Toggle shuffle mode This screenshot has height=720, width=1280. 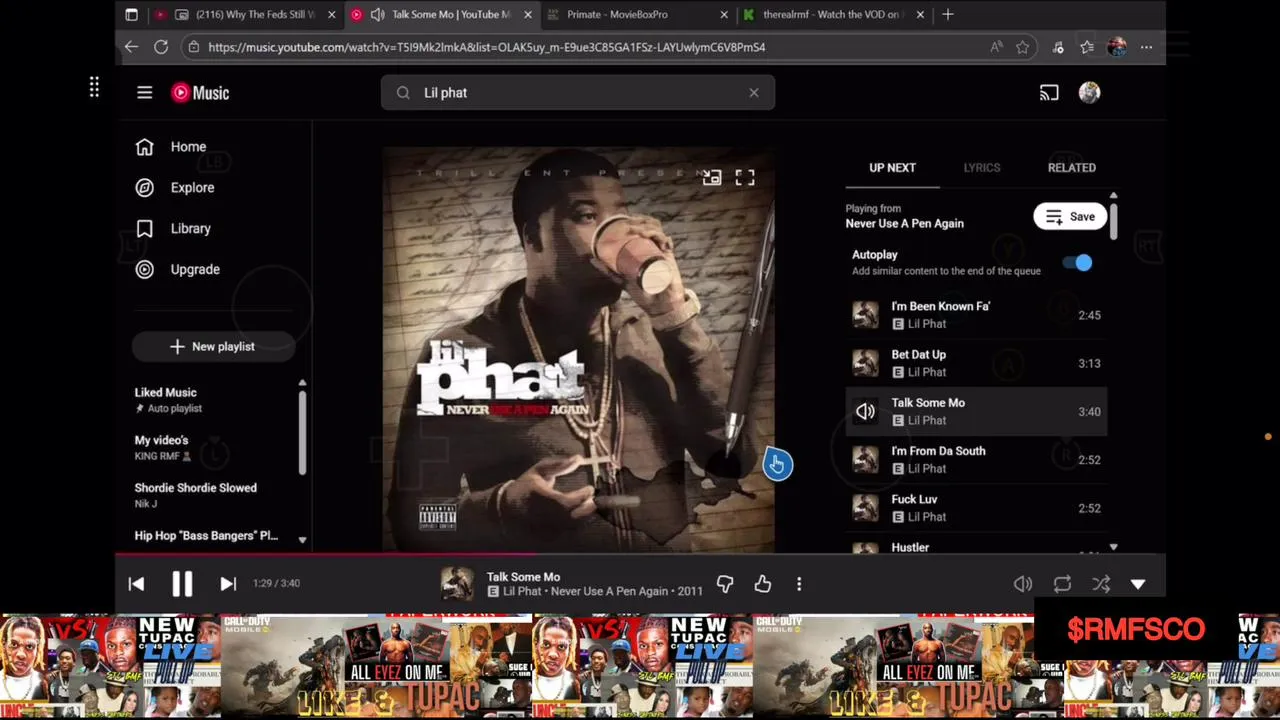1101,584
